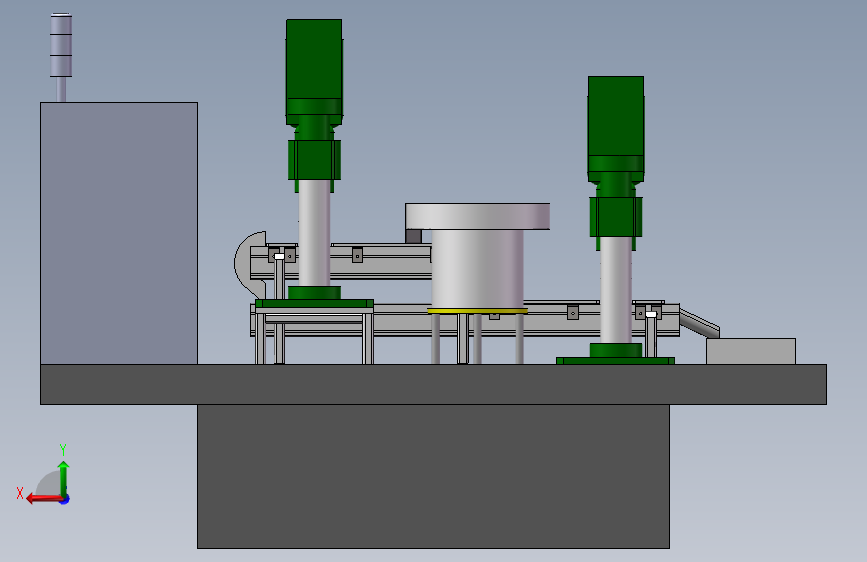Select the left green motor housing
Screen dimensions: 867x562
click(314, 72)
